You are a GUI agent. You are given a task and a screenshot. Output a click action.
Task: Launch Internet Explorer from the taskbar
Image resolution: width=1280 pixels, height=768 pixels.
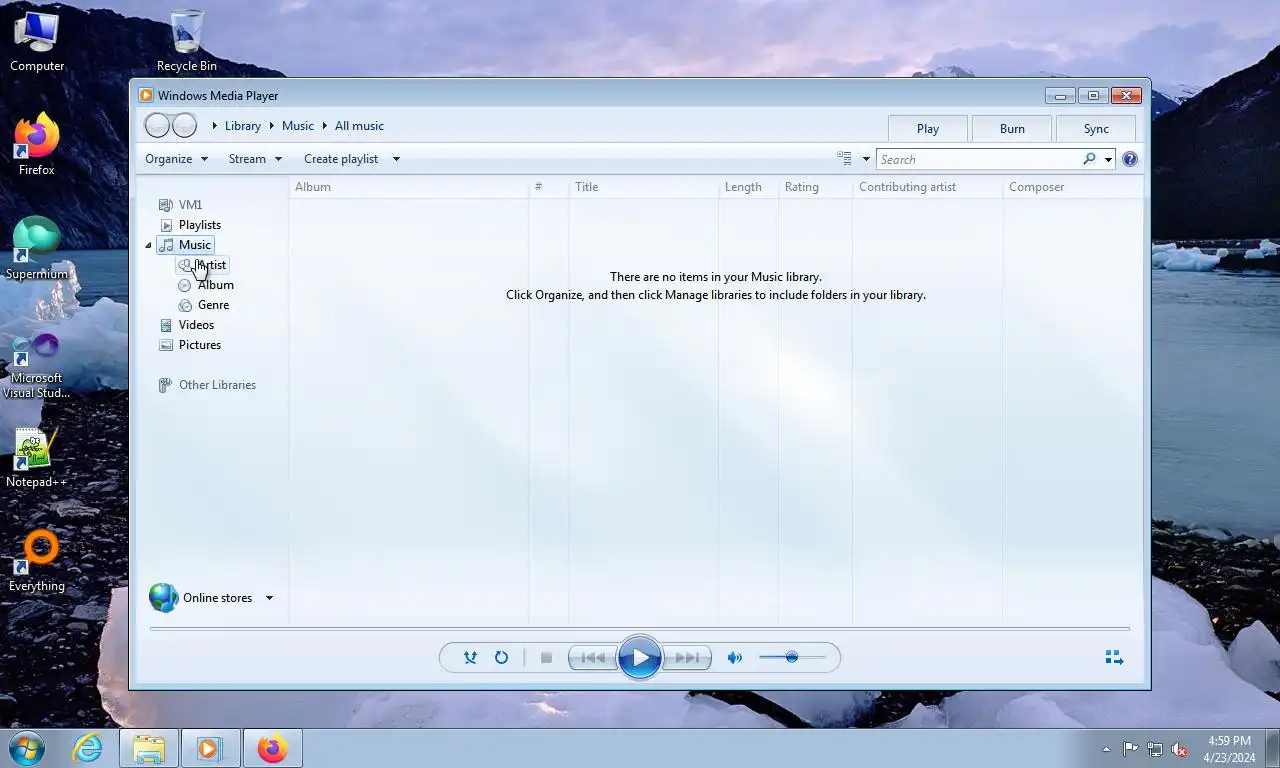(x=88, y=749)
